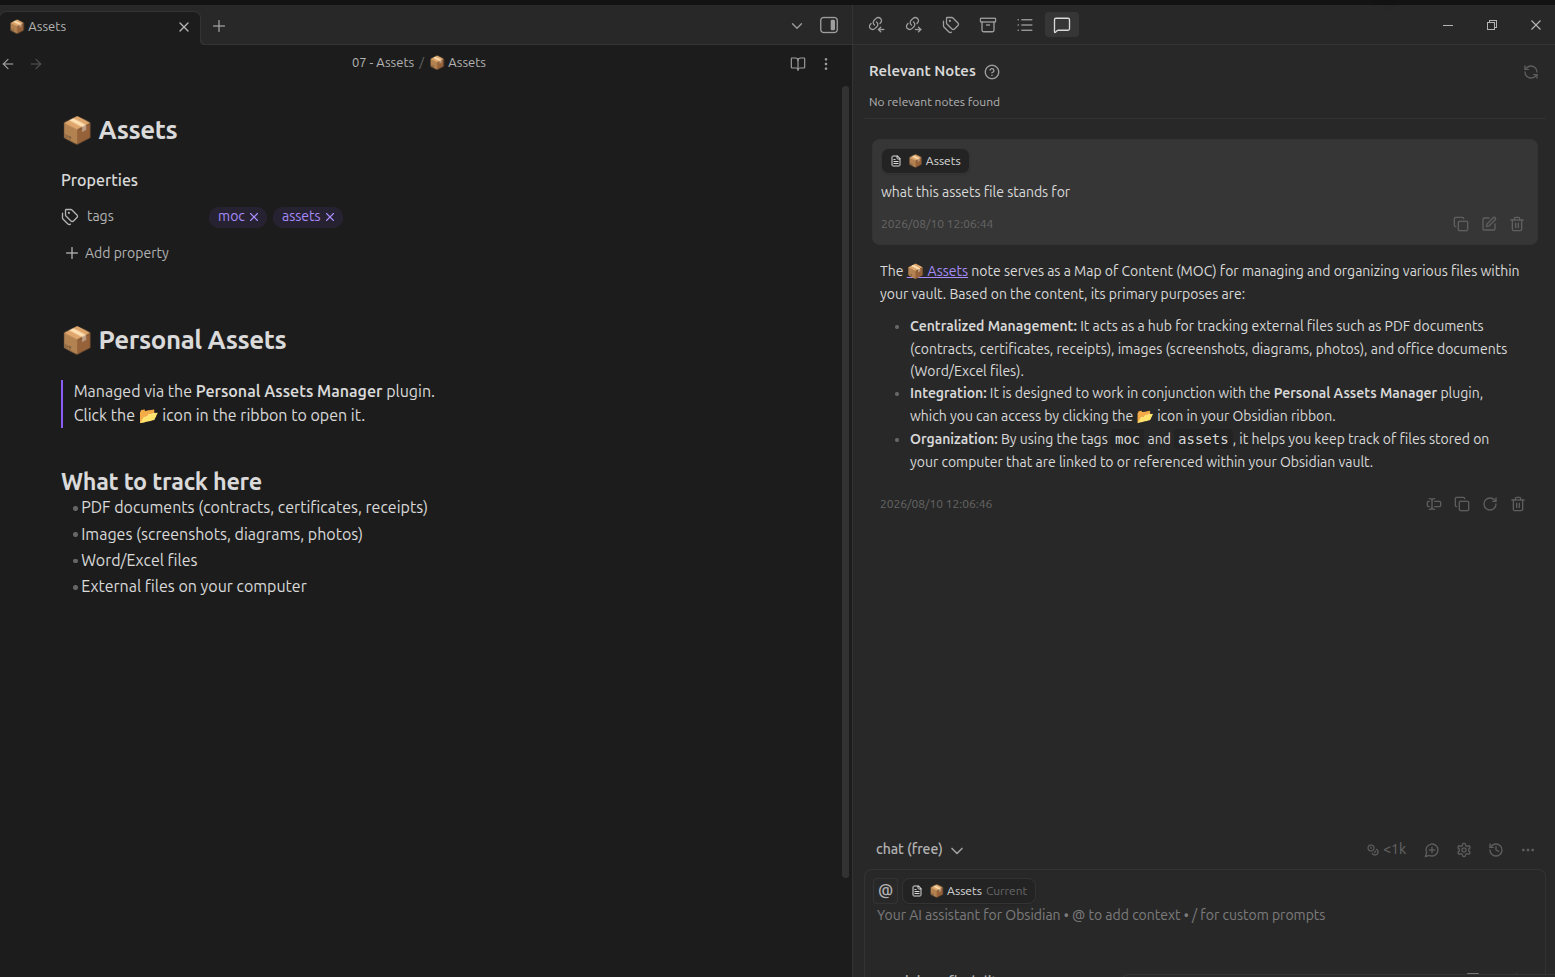Open the Tags panel tab
1555x977 pixels.
pyautogui.click(x=951, y=25)
